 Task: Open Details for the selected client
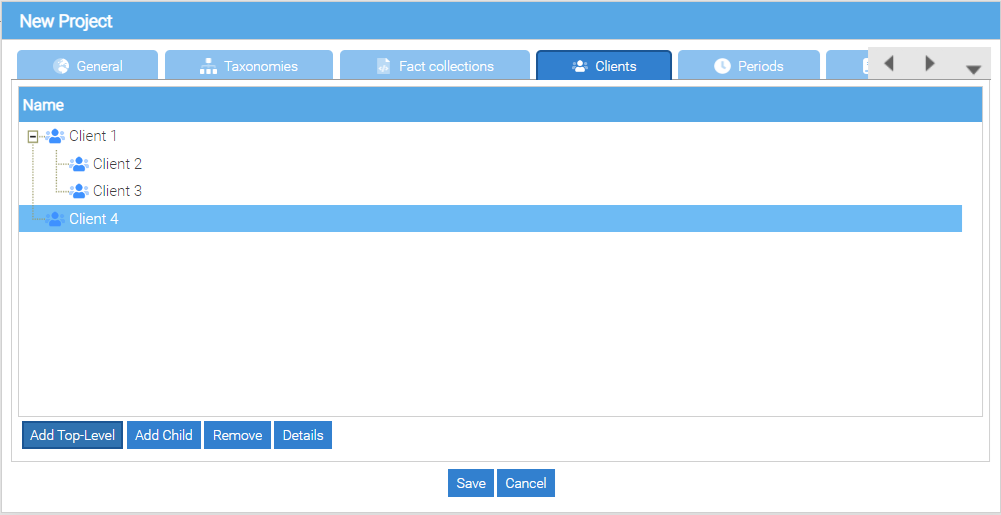point(303,435)
